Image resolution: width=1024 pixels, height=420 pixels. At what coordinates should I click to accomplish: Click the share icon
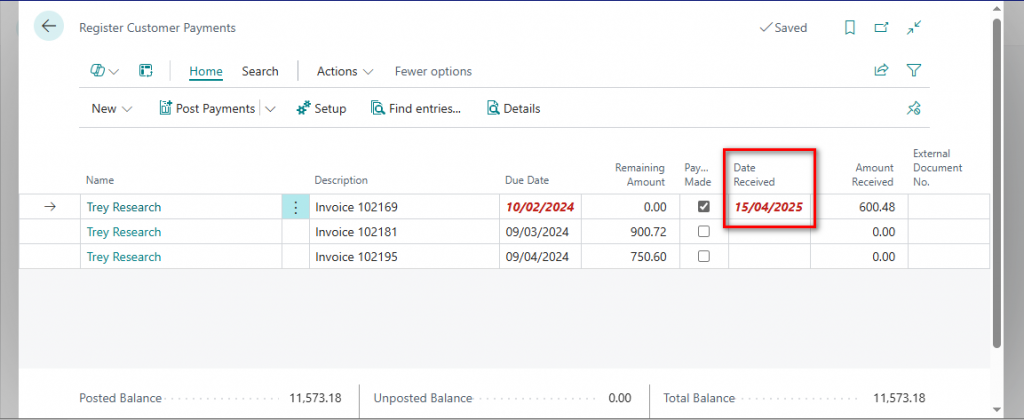881,71
